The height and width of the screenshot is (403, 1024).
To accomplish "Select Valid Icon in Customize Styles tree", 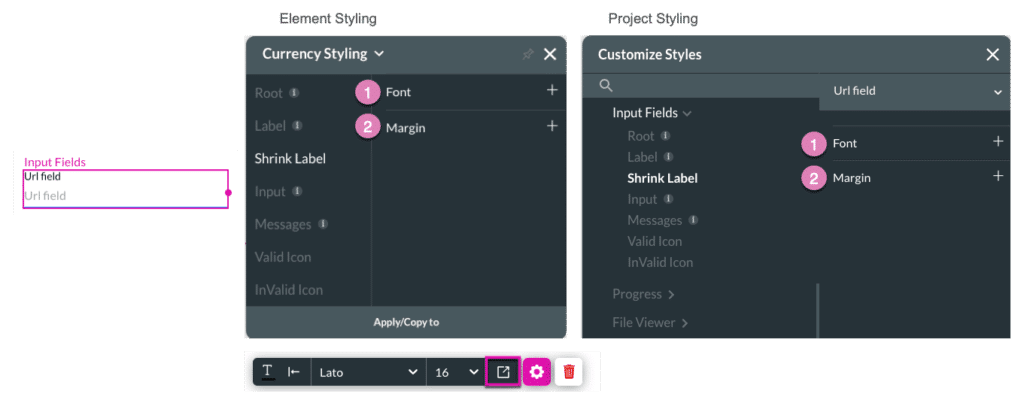I will click(x=654, y=241).
